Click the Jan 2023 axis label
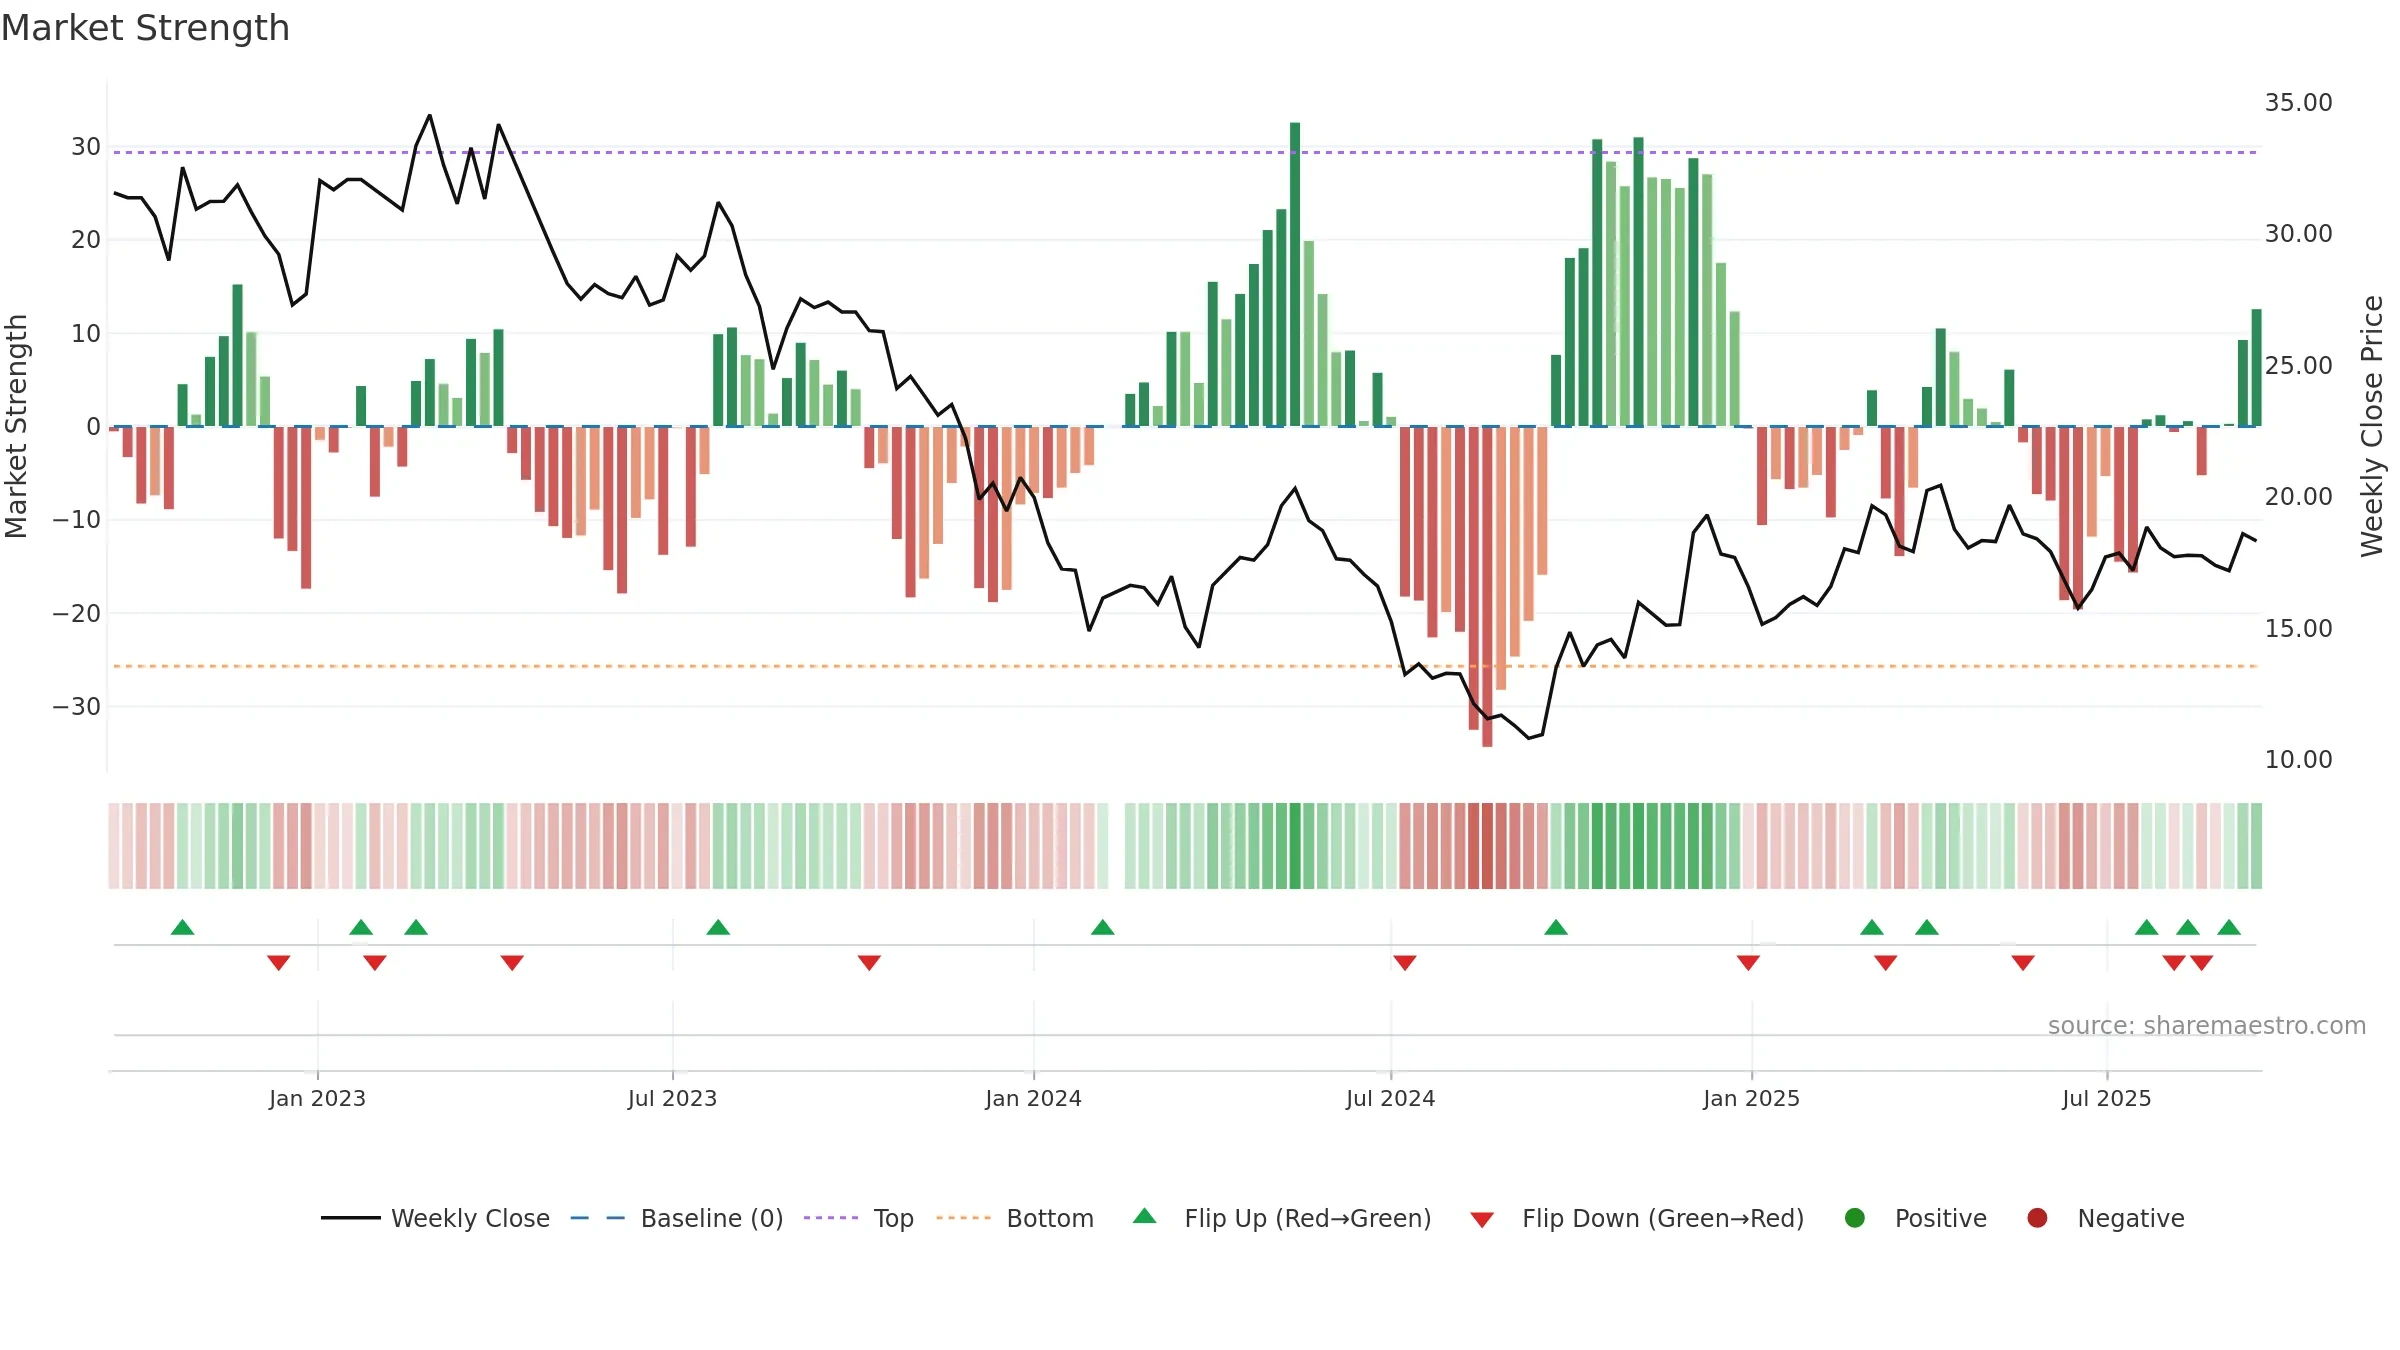Viewport: 2400px width, 1350px height. 317,1099
